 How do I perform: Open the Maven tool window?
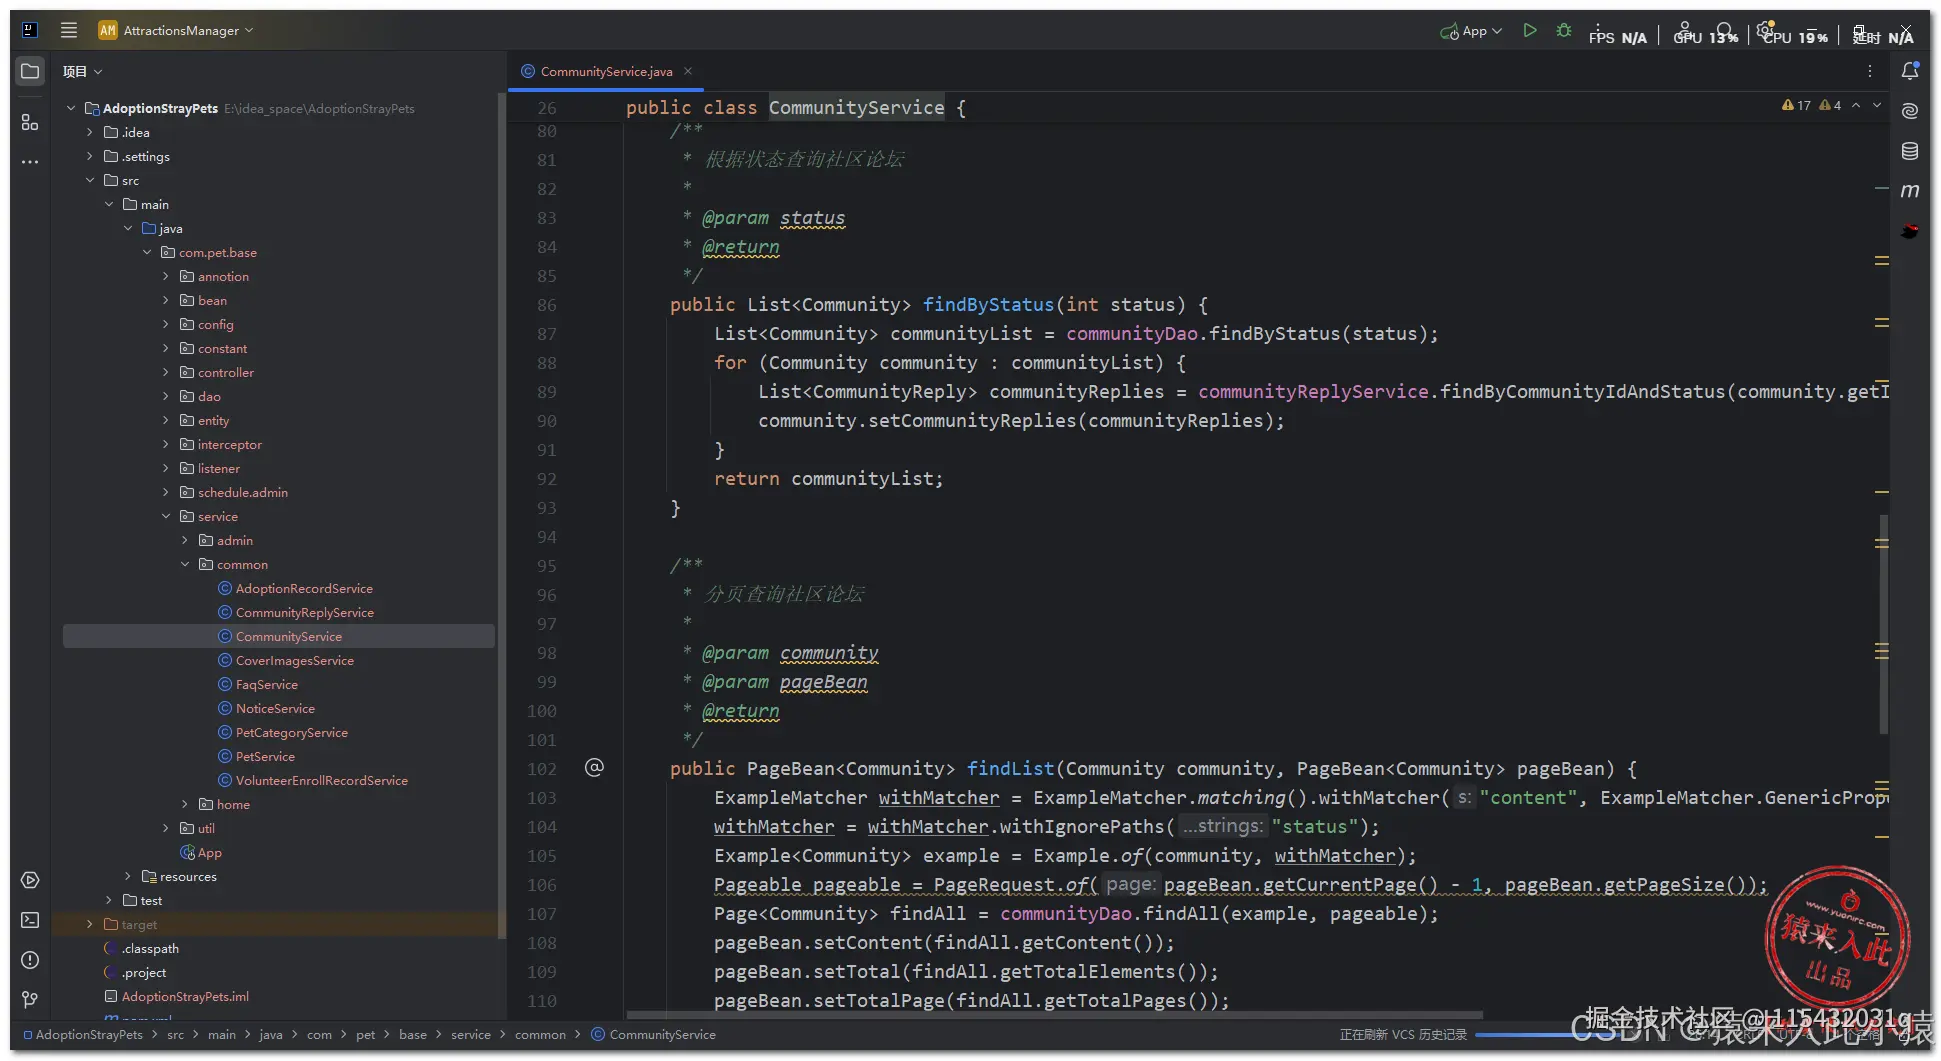1910,191
